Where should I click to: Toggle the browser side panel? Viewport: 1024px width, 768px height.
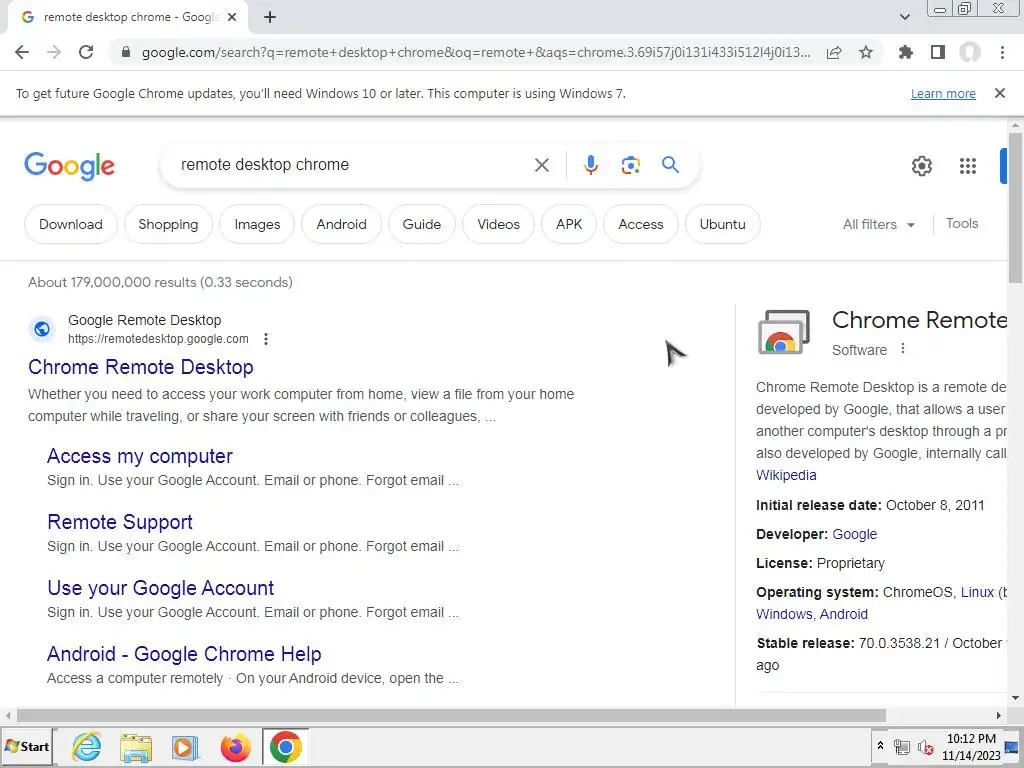pos(938,52)
